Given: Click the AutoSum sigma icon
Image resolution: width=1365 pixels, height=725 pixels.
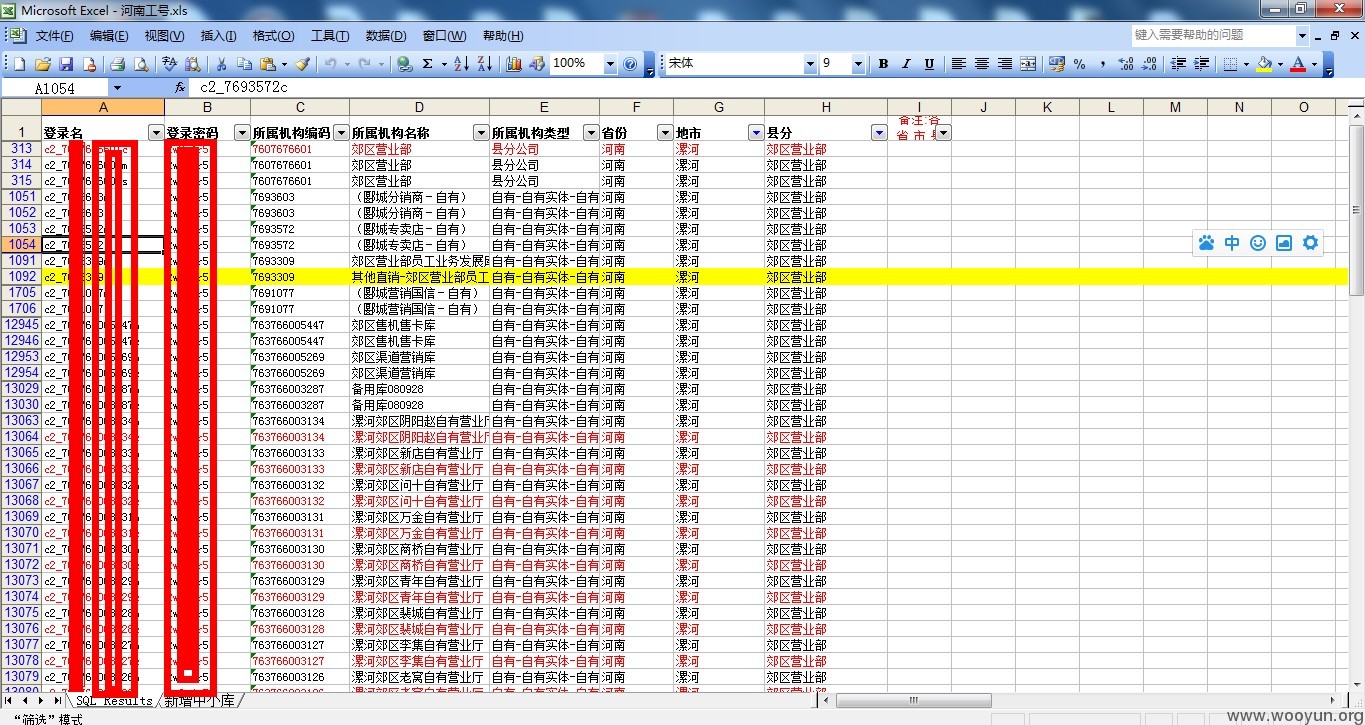Looking at the screenshot, I should pyautogui.click(x=428, y=64).
